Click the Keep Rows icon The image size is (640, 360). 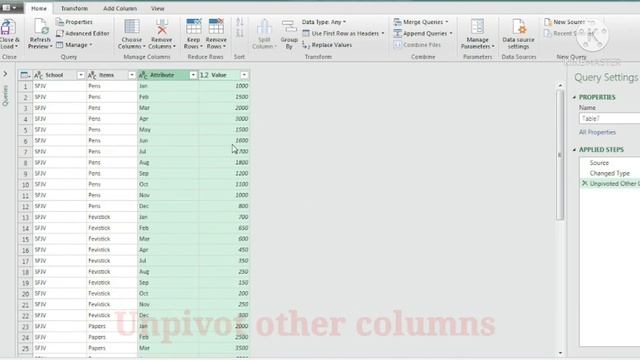(193, 27)
